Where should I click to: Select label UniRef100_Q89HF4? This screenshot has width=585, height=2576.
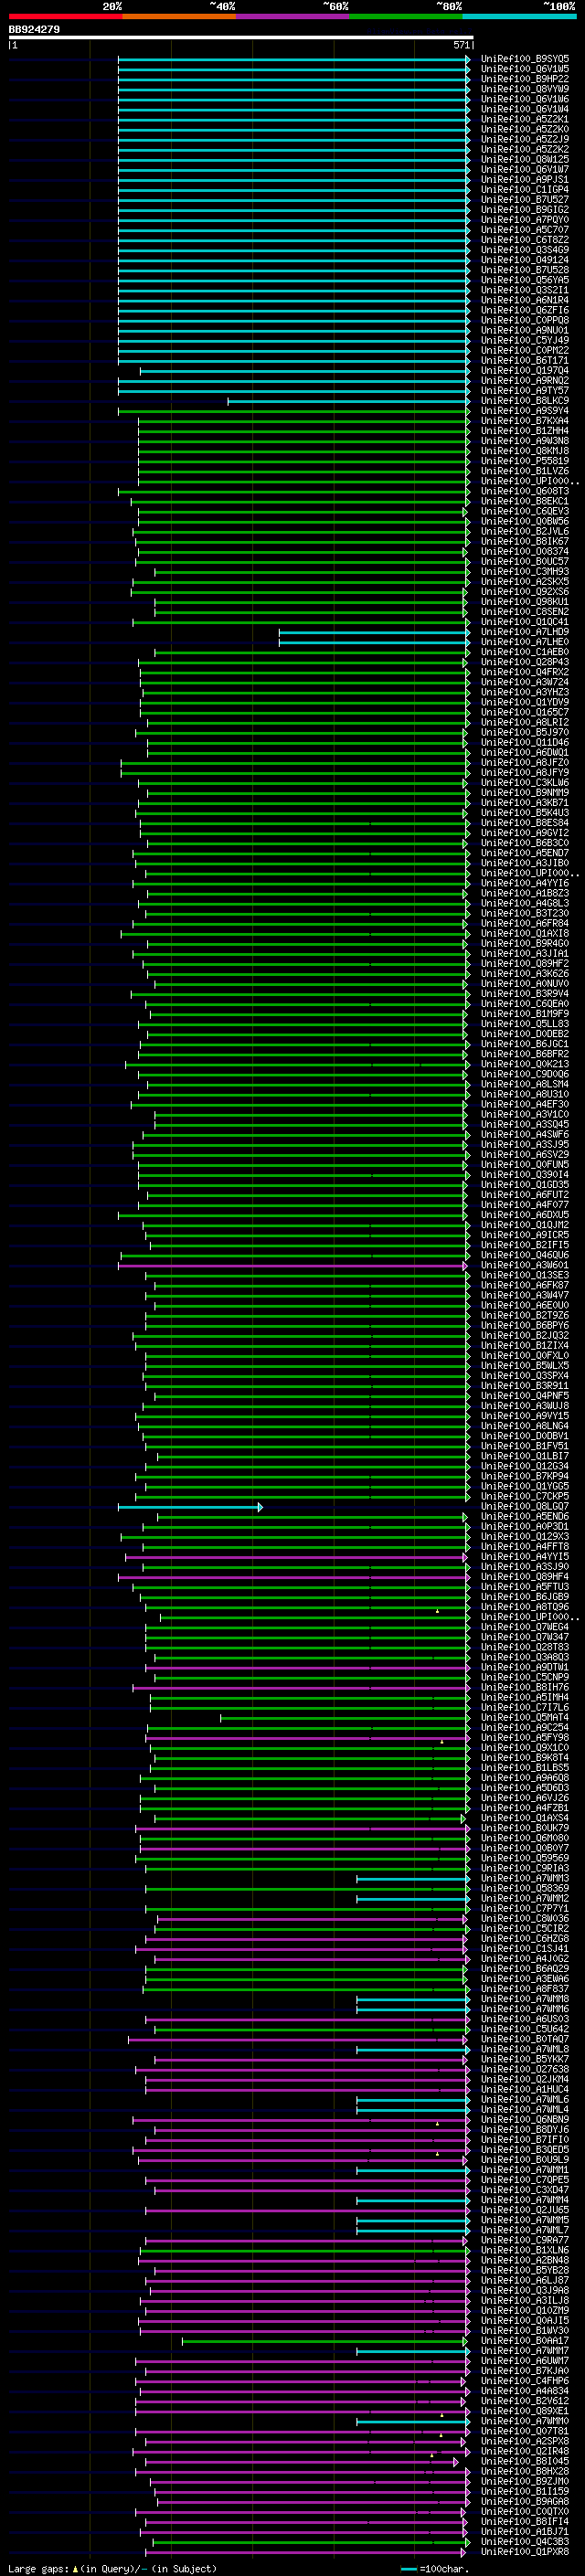pyautogui.click(x=525, y=1577)
